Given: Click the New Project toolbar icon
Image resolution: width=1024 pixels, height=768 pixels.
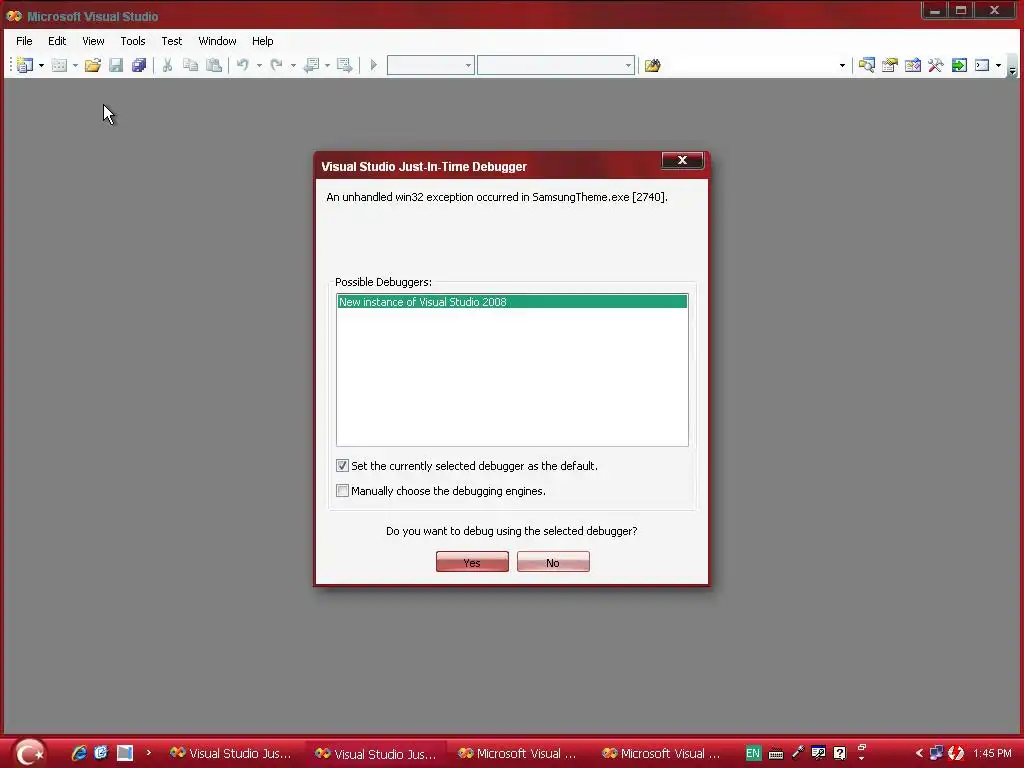Looking at the screenshot, I should [25, 65].
